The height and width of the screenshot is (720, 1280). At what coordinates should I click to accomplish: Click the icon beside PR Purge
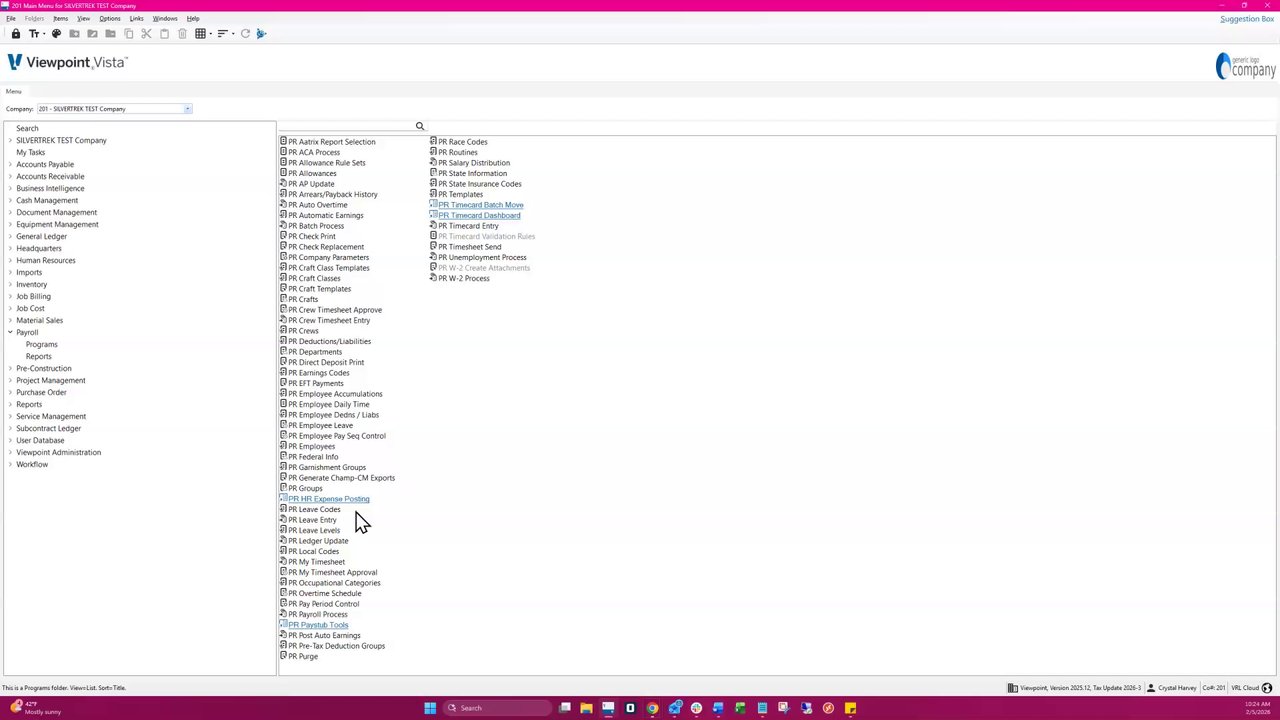coord(283,656)
